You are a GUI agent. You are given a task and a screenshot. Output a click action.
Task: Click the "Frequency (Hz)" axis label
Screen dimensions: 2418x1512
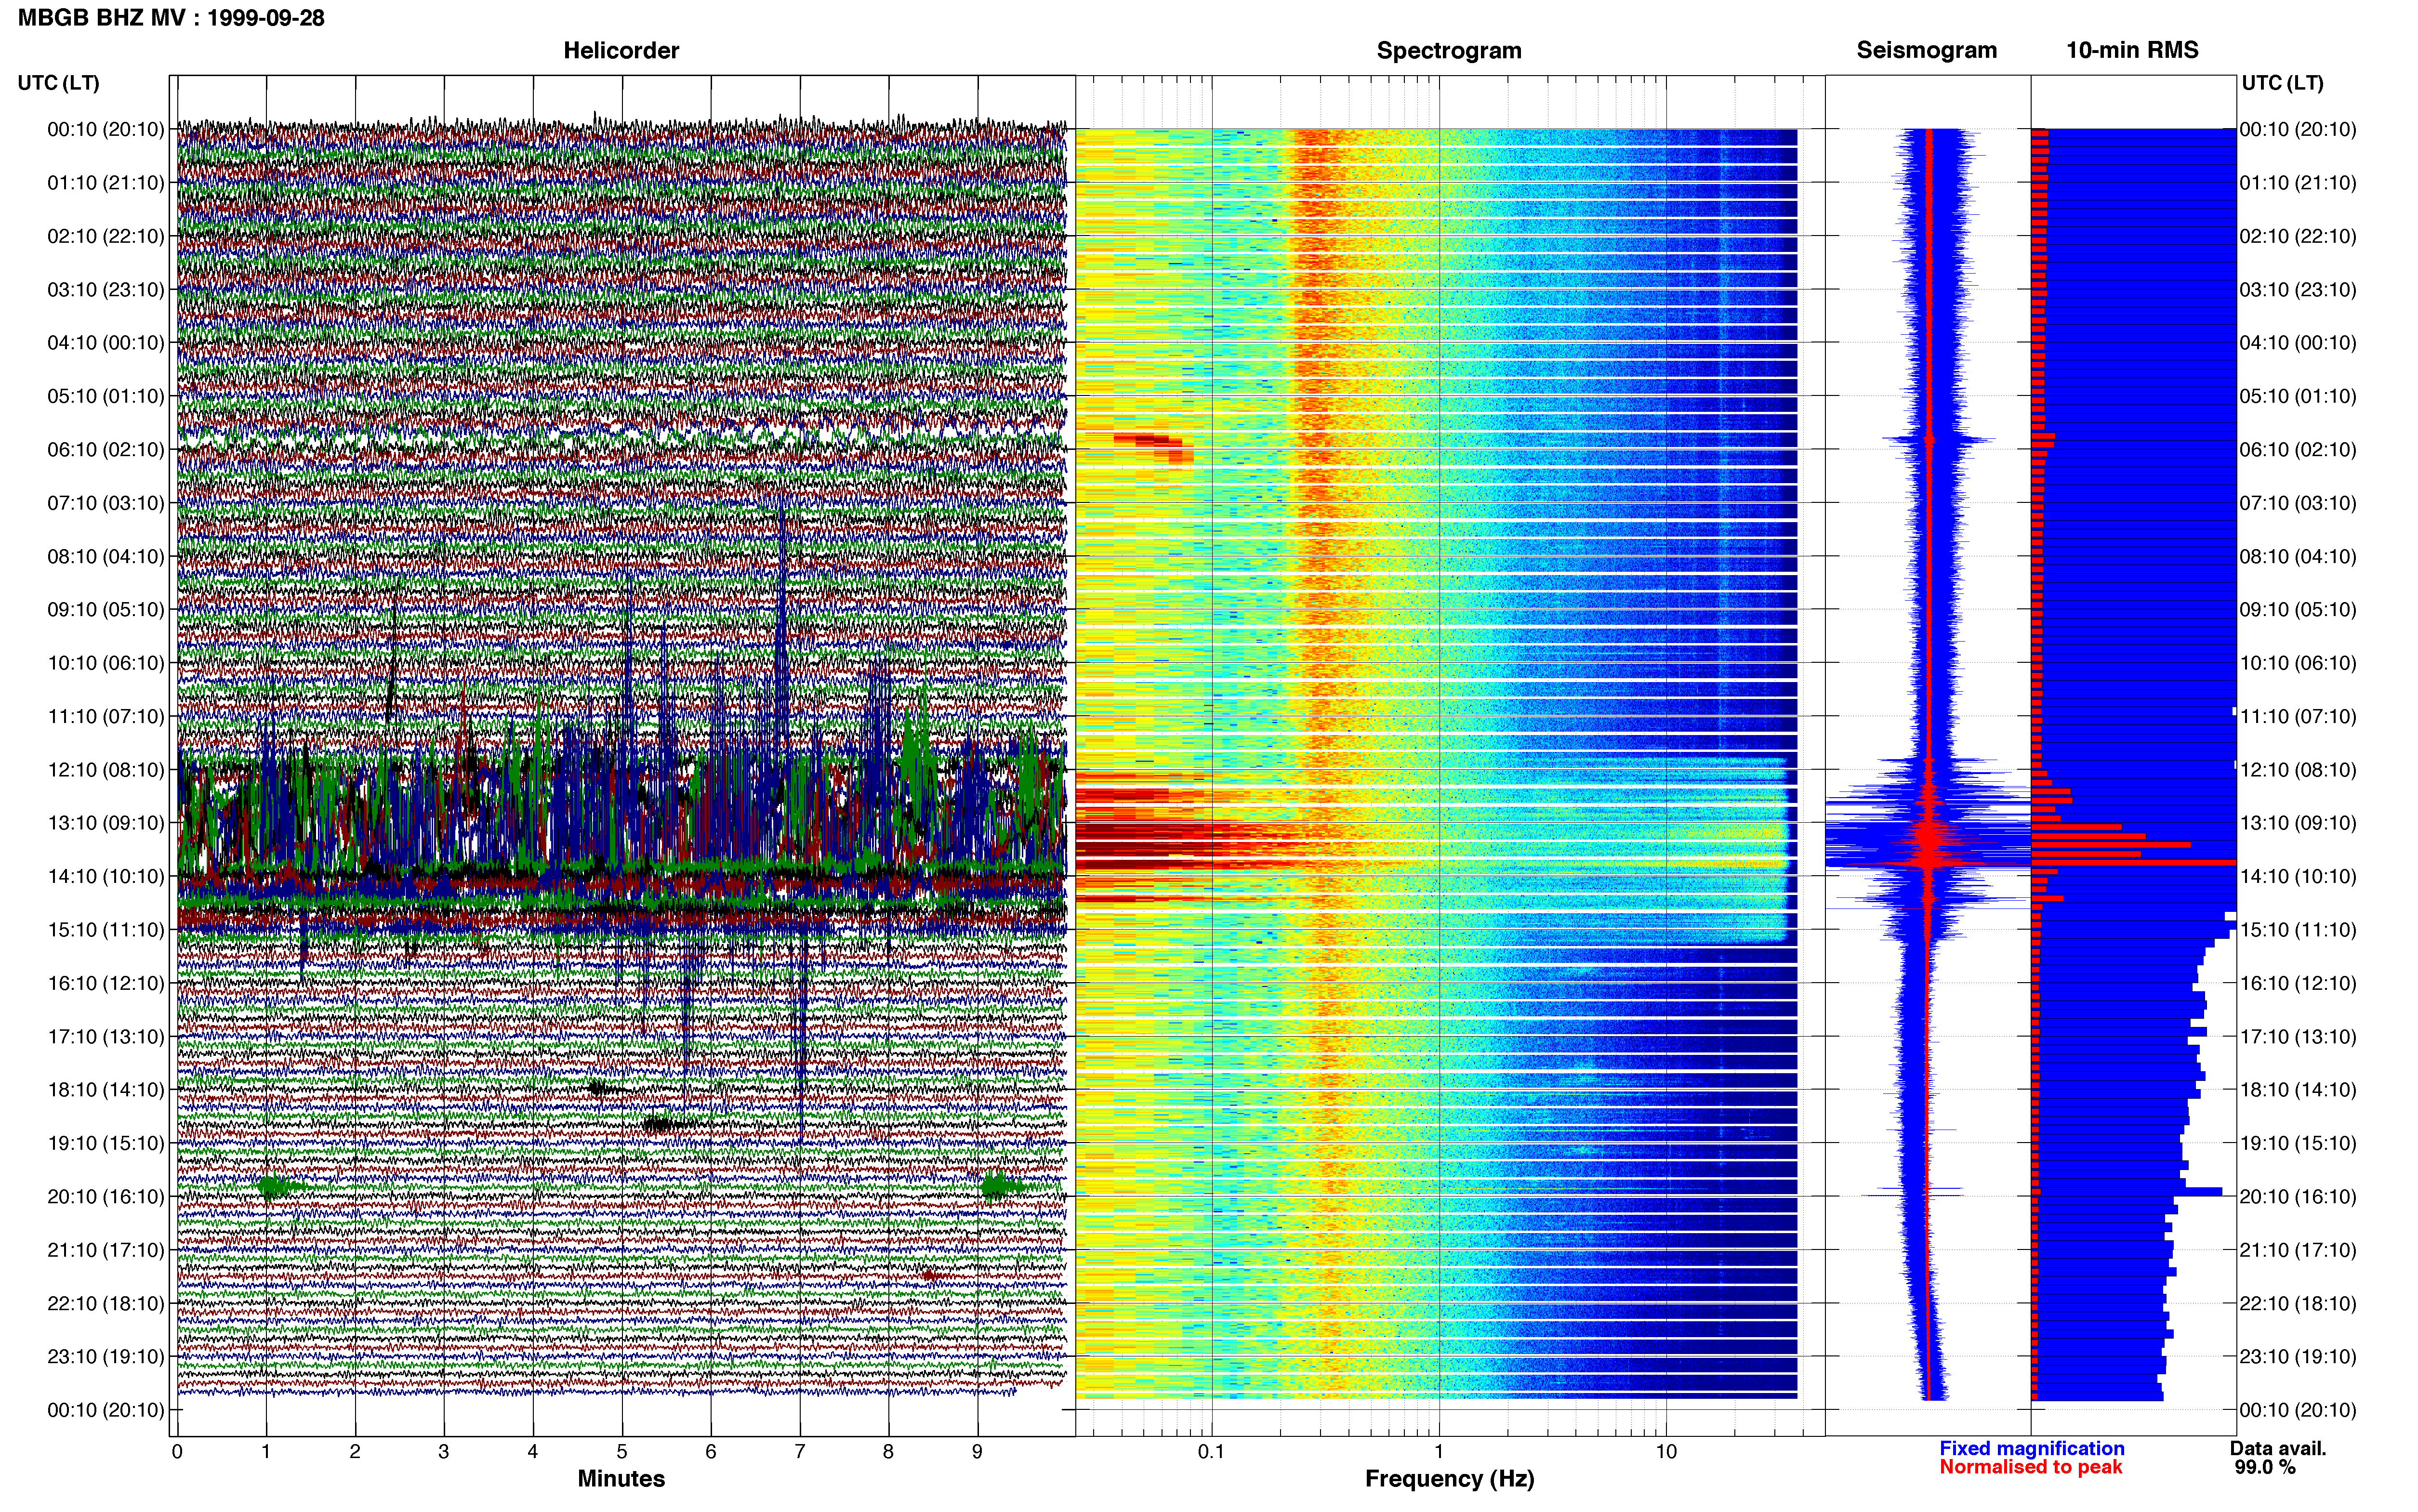1449,1479
